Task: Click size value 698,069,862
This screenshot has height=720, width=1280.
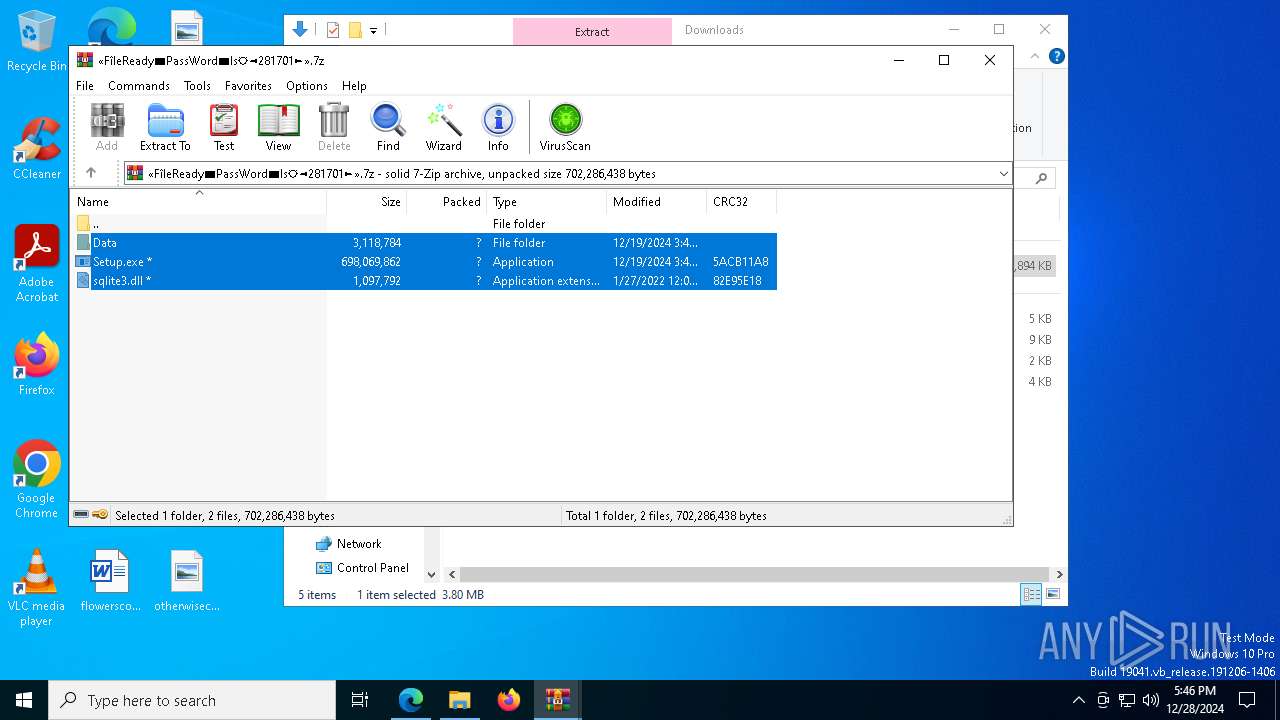Action: (371, 262)
